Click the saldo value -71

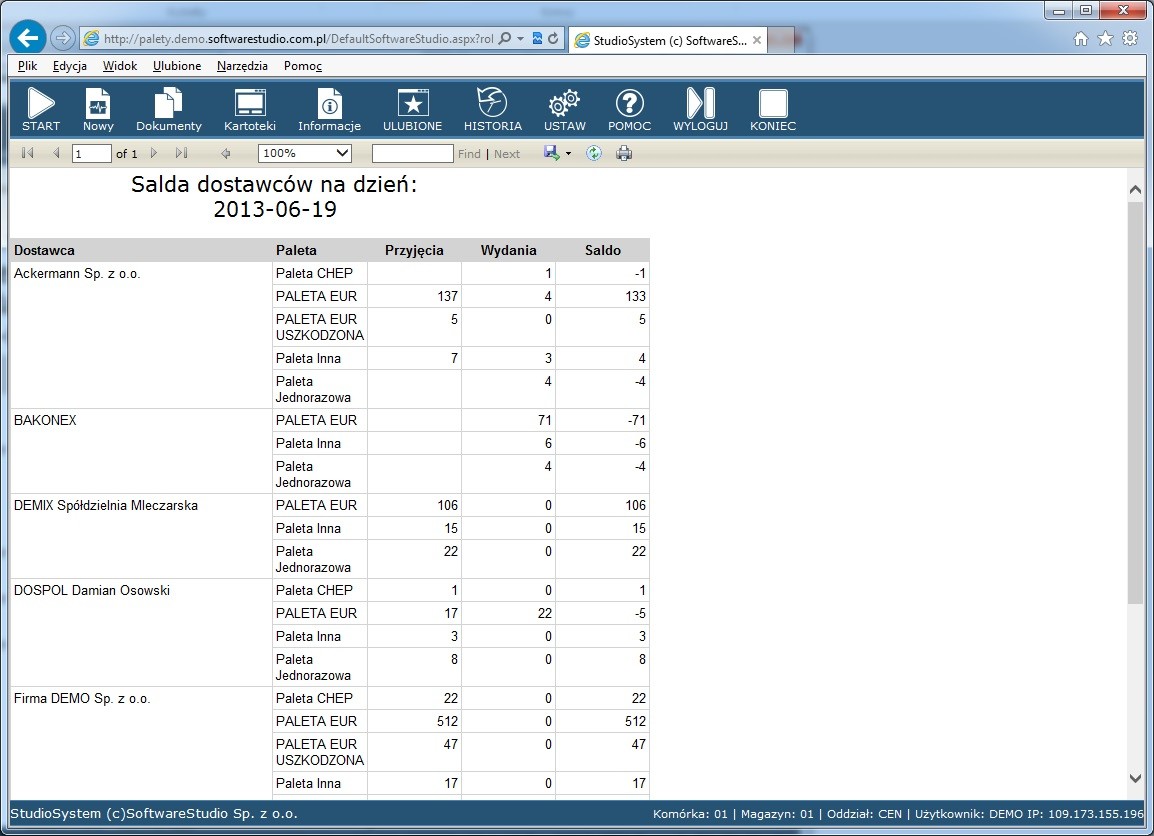637,420
